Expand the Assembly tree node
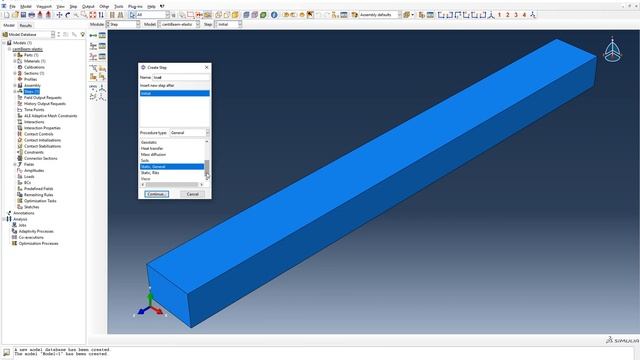Viewport: 640px width, 360px height. coord(15,86)
